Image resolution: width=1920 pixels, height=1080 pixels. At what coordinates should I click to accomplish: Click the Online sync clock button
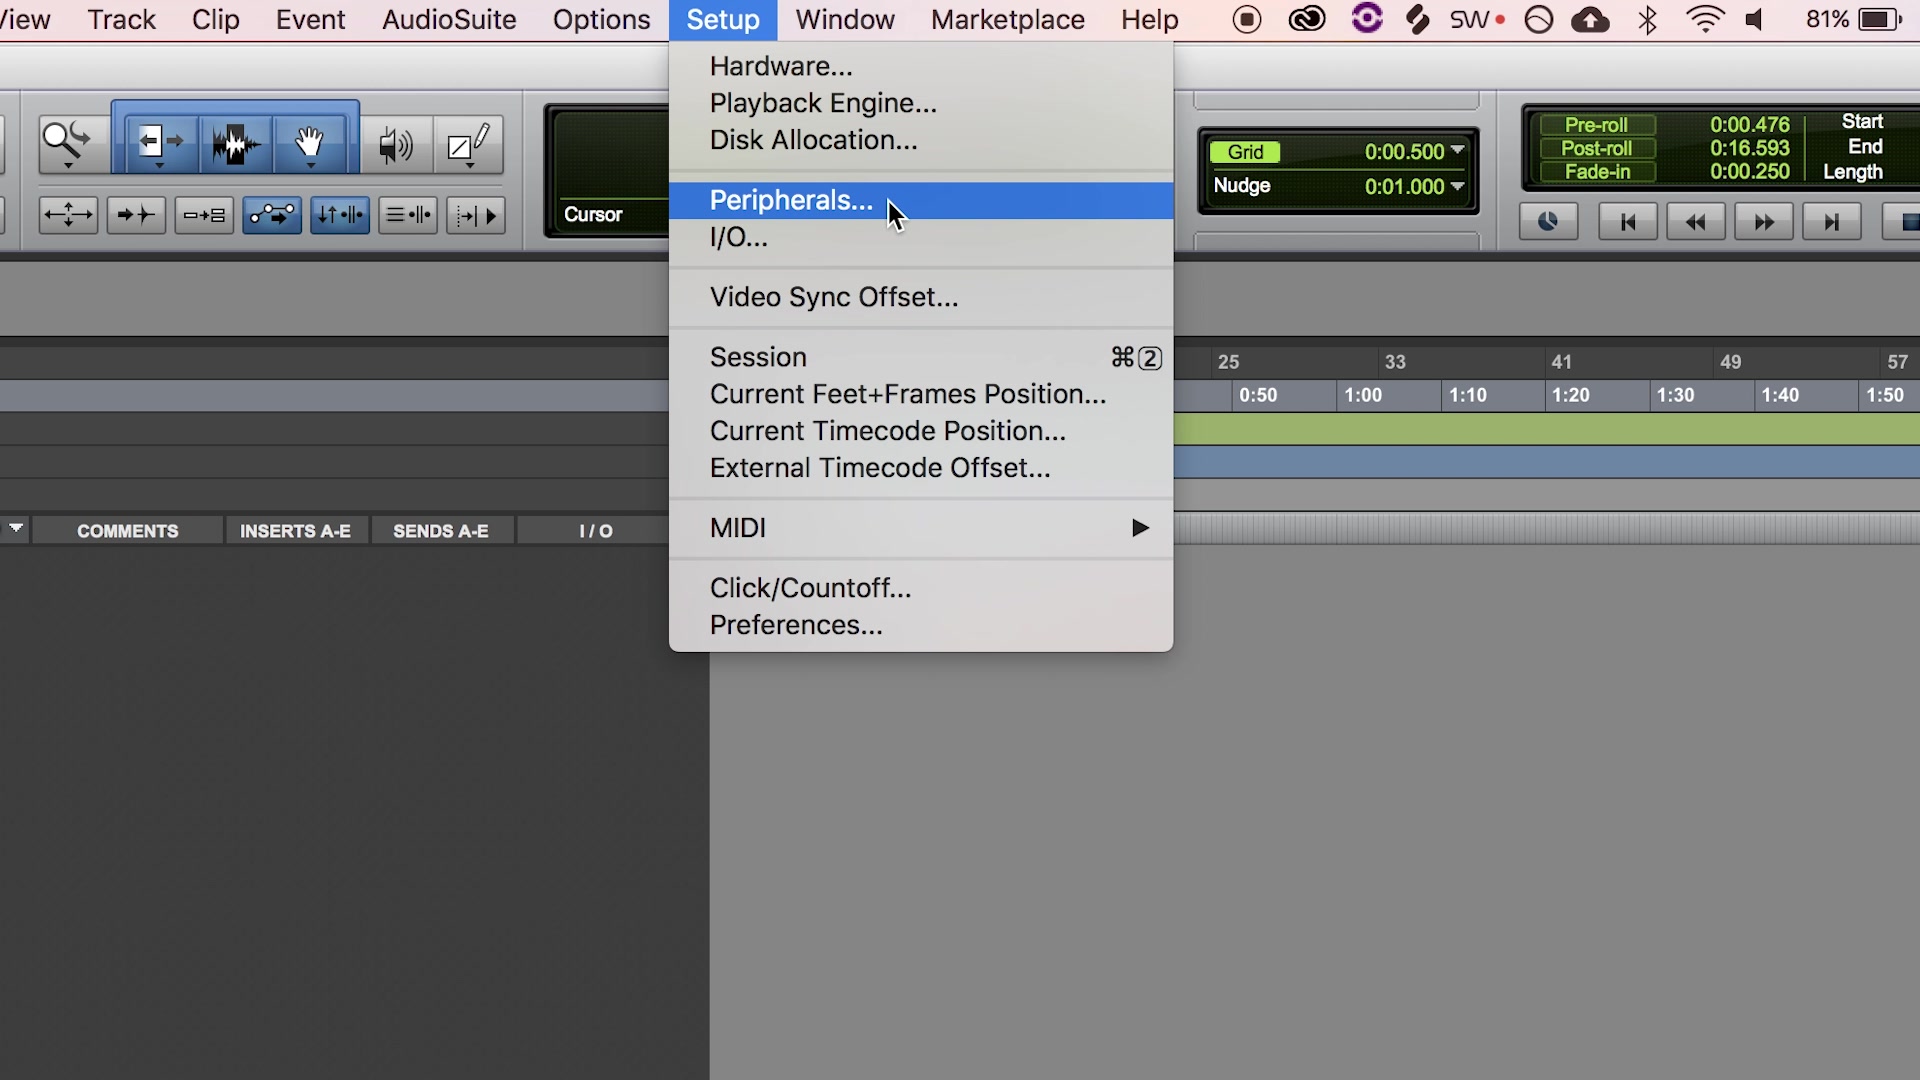[x=1548, y=222]
